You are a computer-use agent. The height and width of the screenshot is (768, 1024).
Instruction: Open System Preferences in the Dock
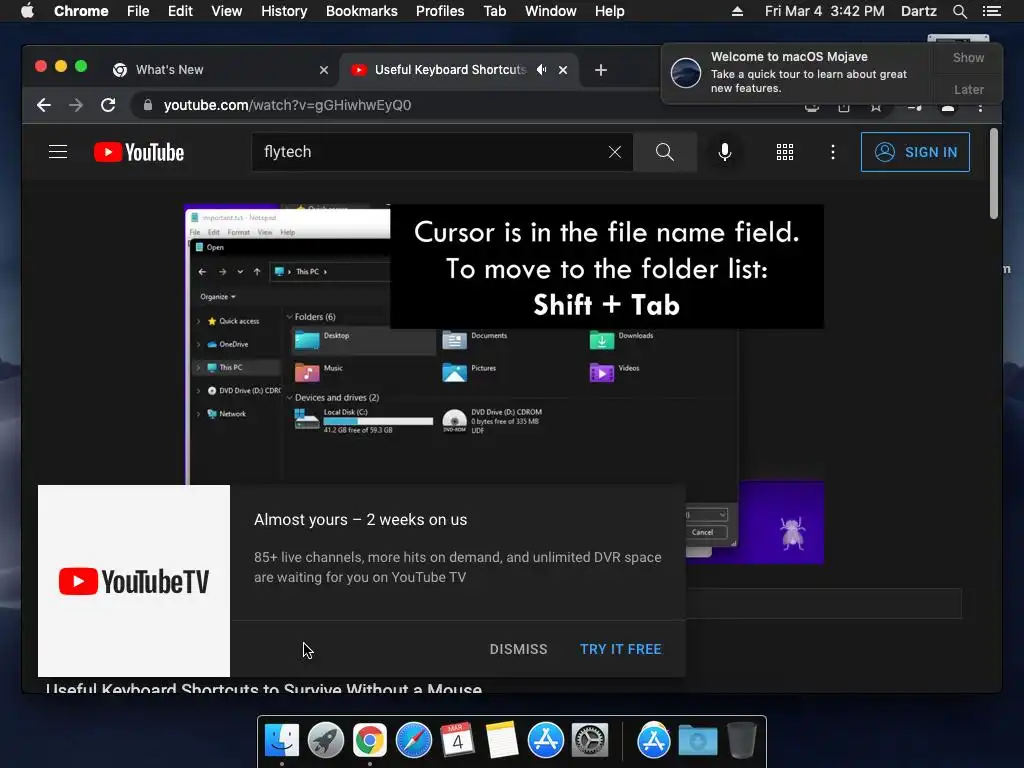(590, 741)
